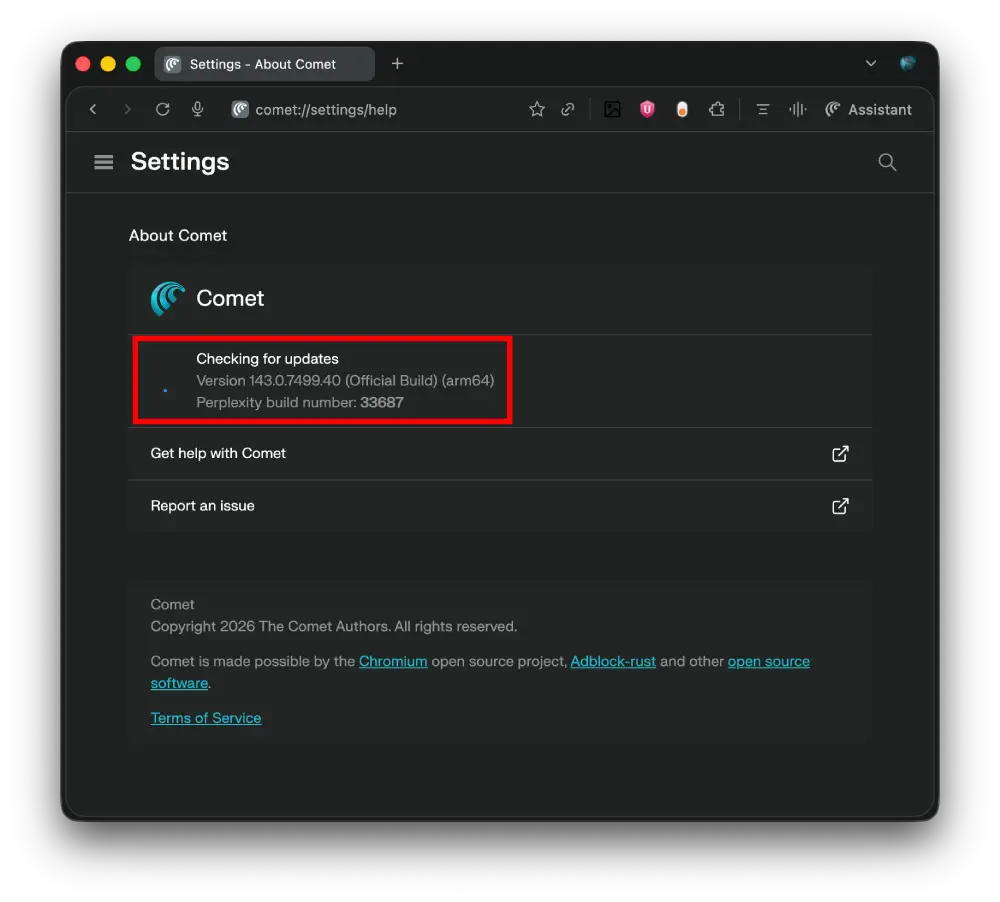Click the About Comet heading
The height and width of the screenshot is (902, 1000).
pyautogui.click(x=178, y=235)
